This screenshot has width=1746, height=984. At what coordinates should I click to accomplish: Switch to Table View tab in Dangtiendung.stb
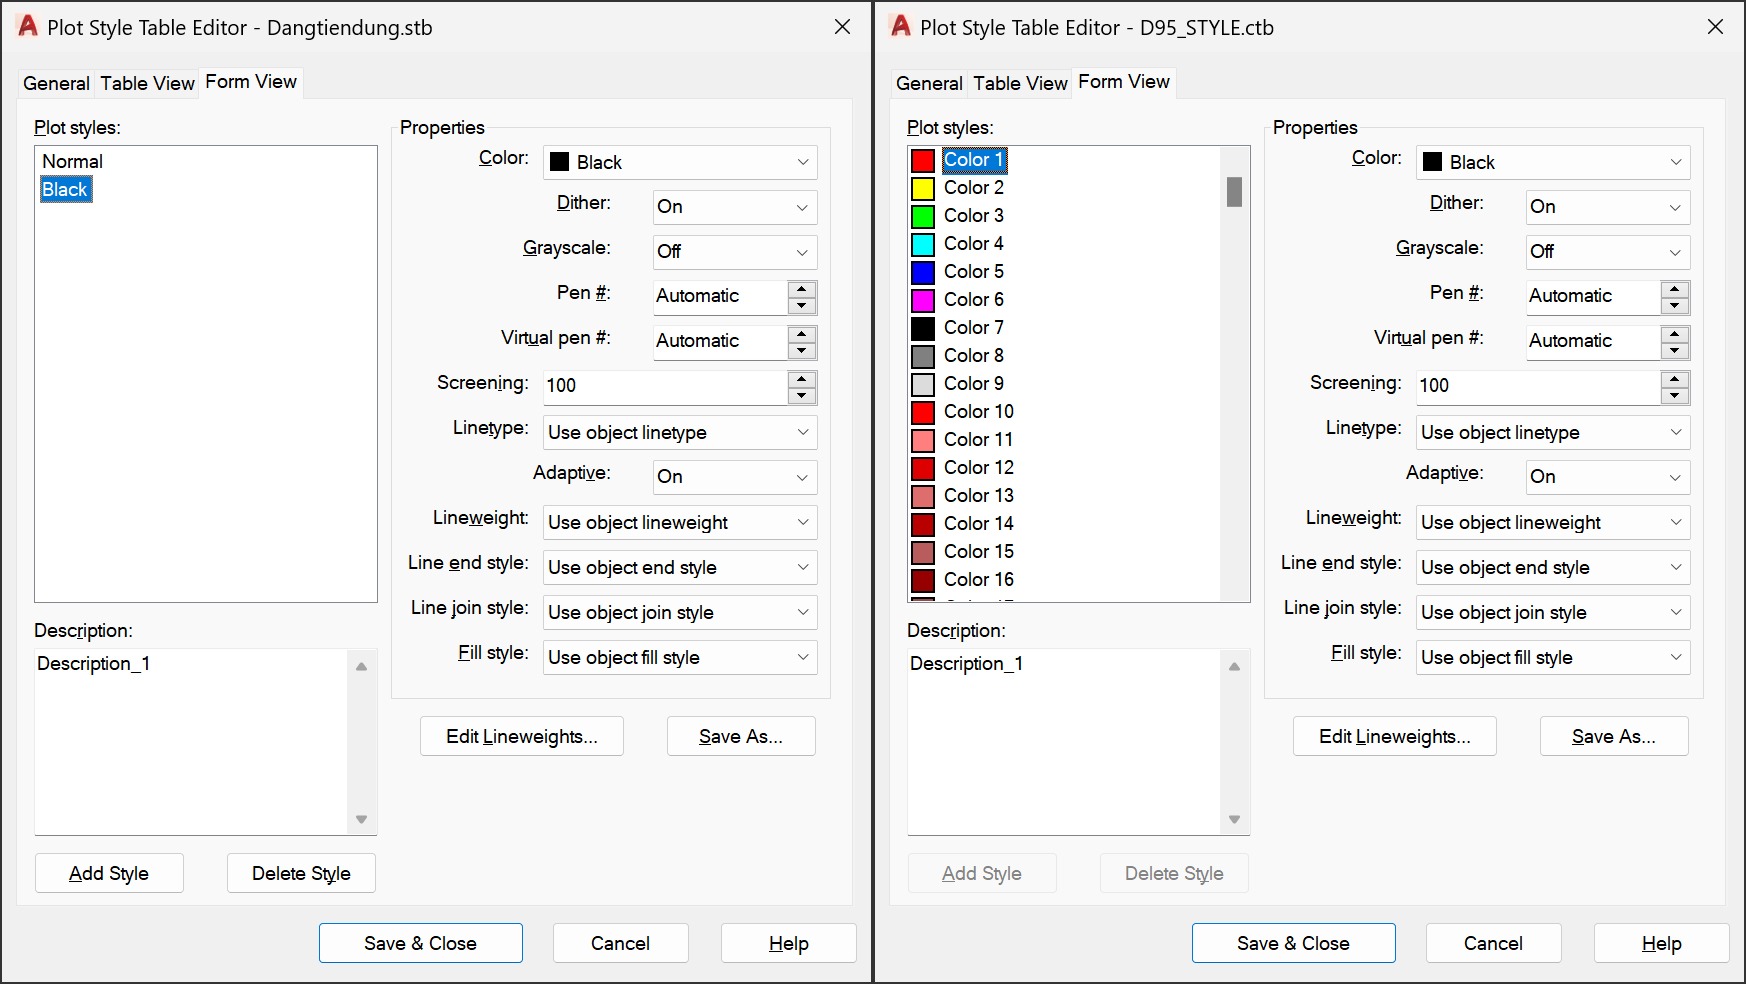pos(147,83)
